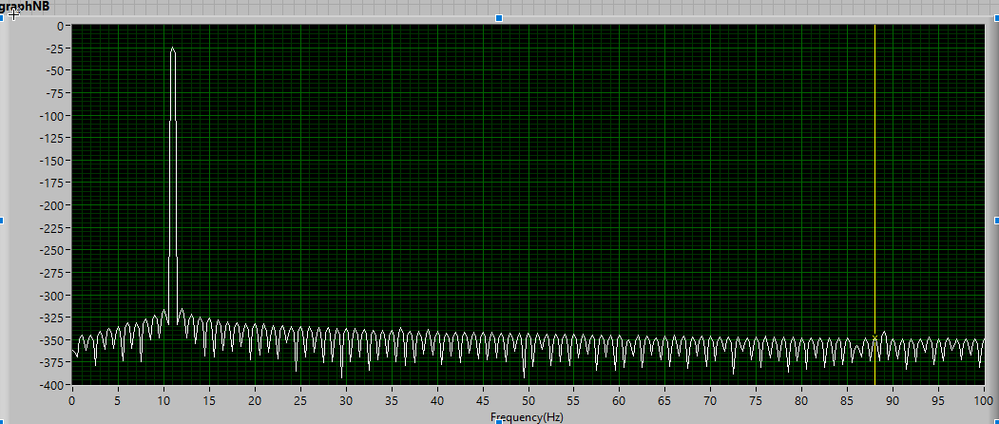Click the Frequency(Hz) axis label
This screenshot has width=999, height=424.
[x=527, y=418]
